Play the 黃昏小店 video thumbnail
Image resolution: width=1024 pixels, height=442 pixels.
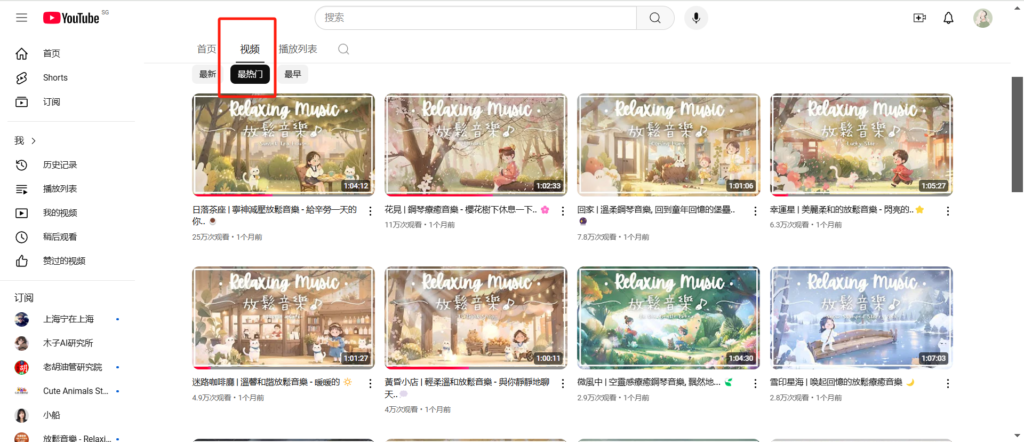click(476, 317)
